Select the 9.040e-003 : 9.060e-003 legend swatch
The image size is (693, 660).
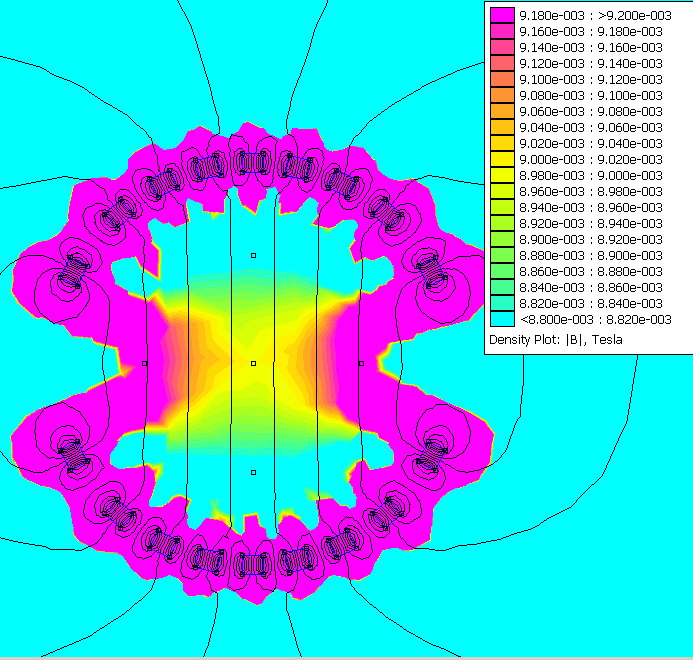point(501,127)
